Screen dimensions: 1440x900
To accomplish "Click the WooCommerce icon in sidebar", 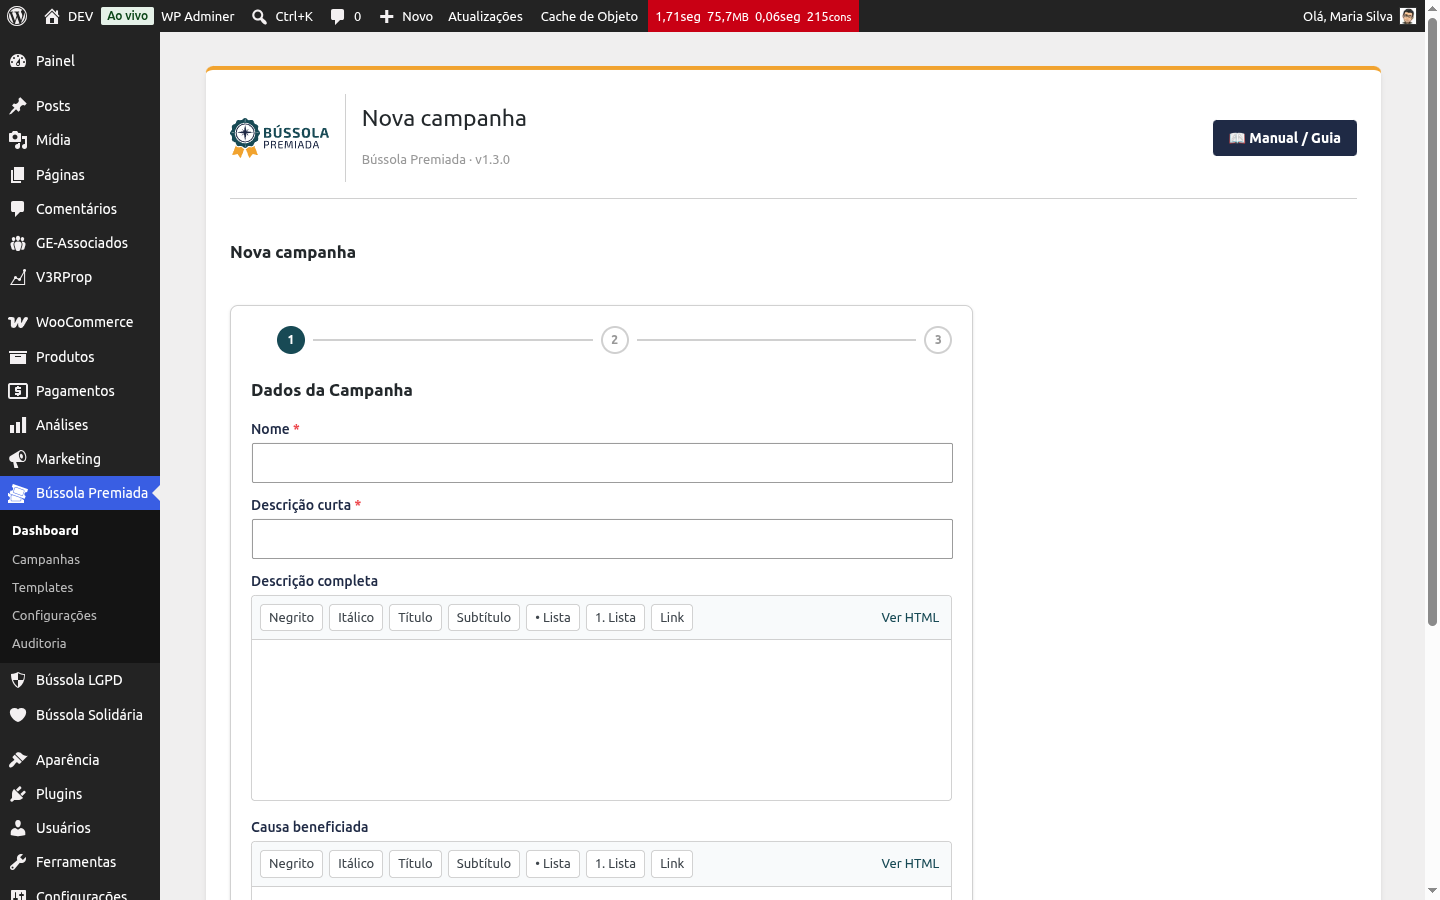I will pyautogui.click(x=18, y=322).
